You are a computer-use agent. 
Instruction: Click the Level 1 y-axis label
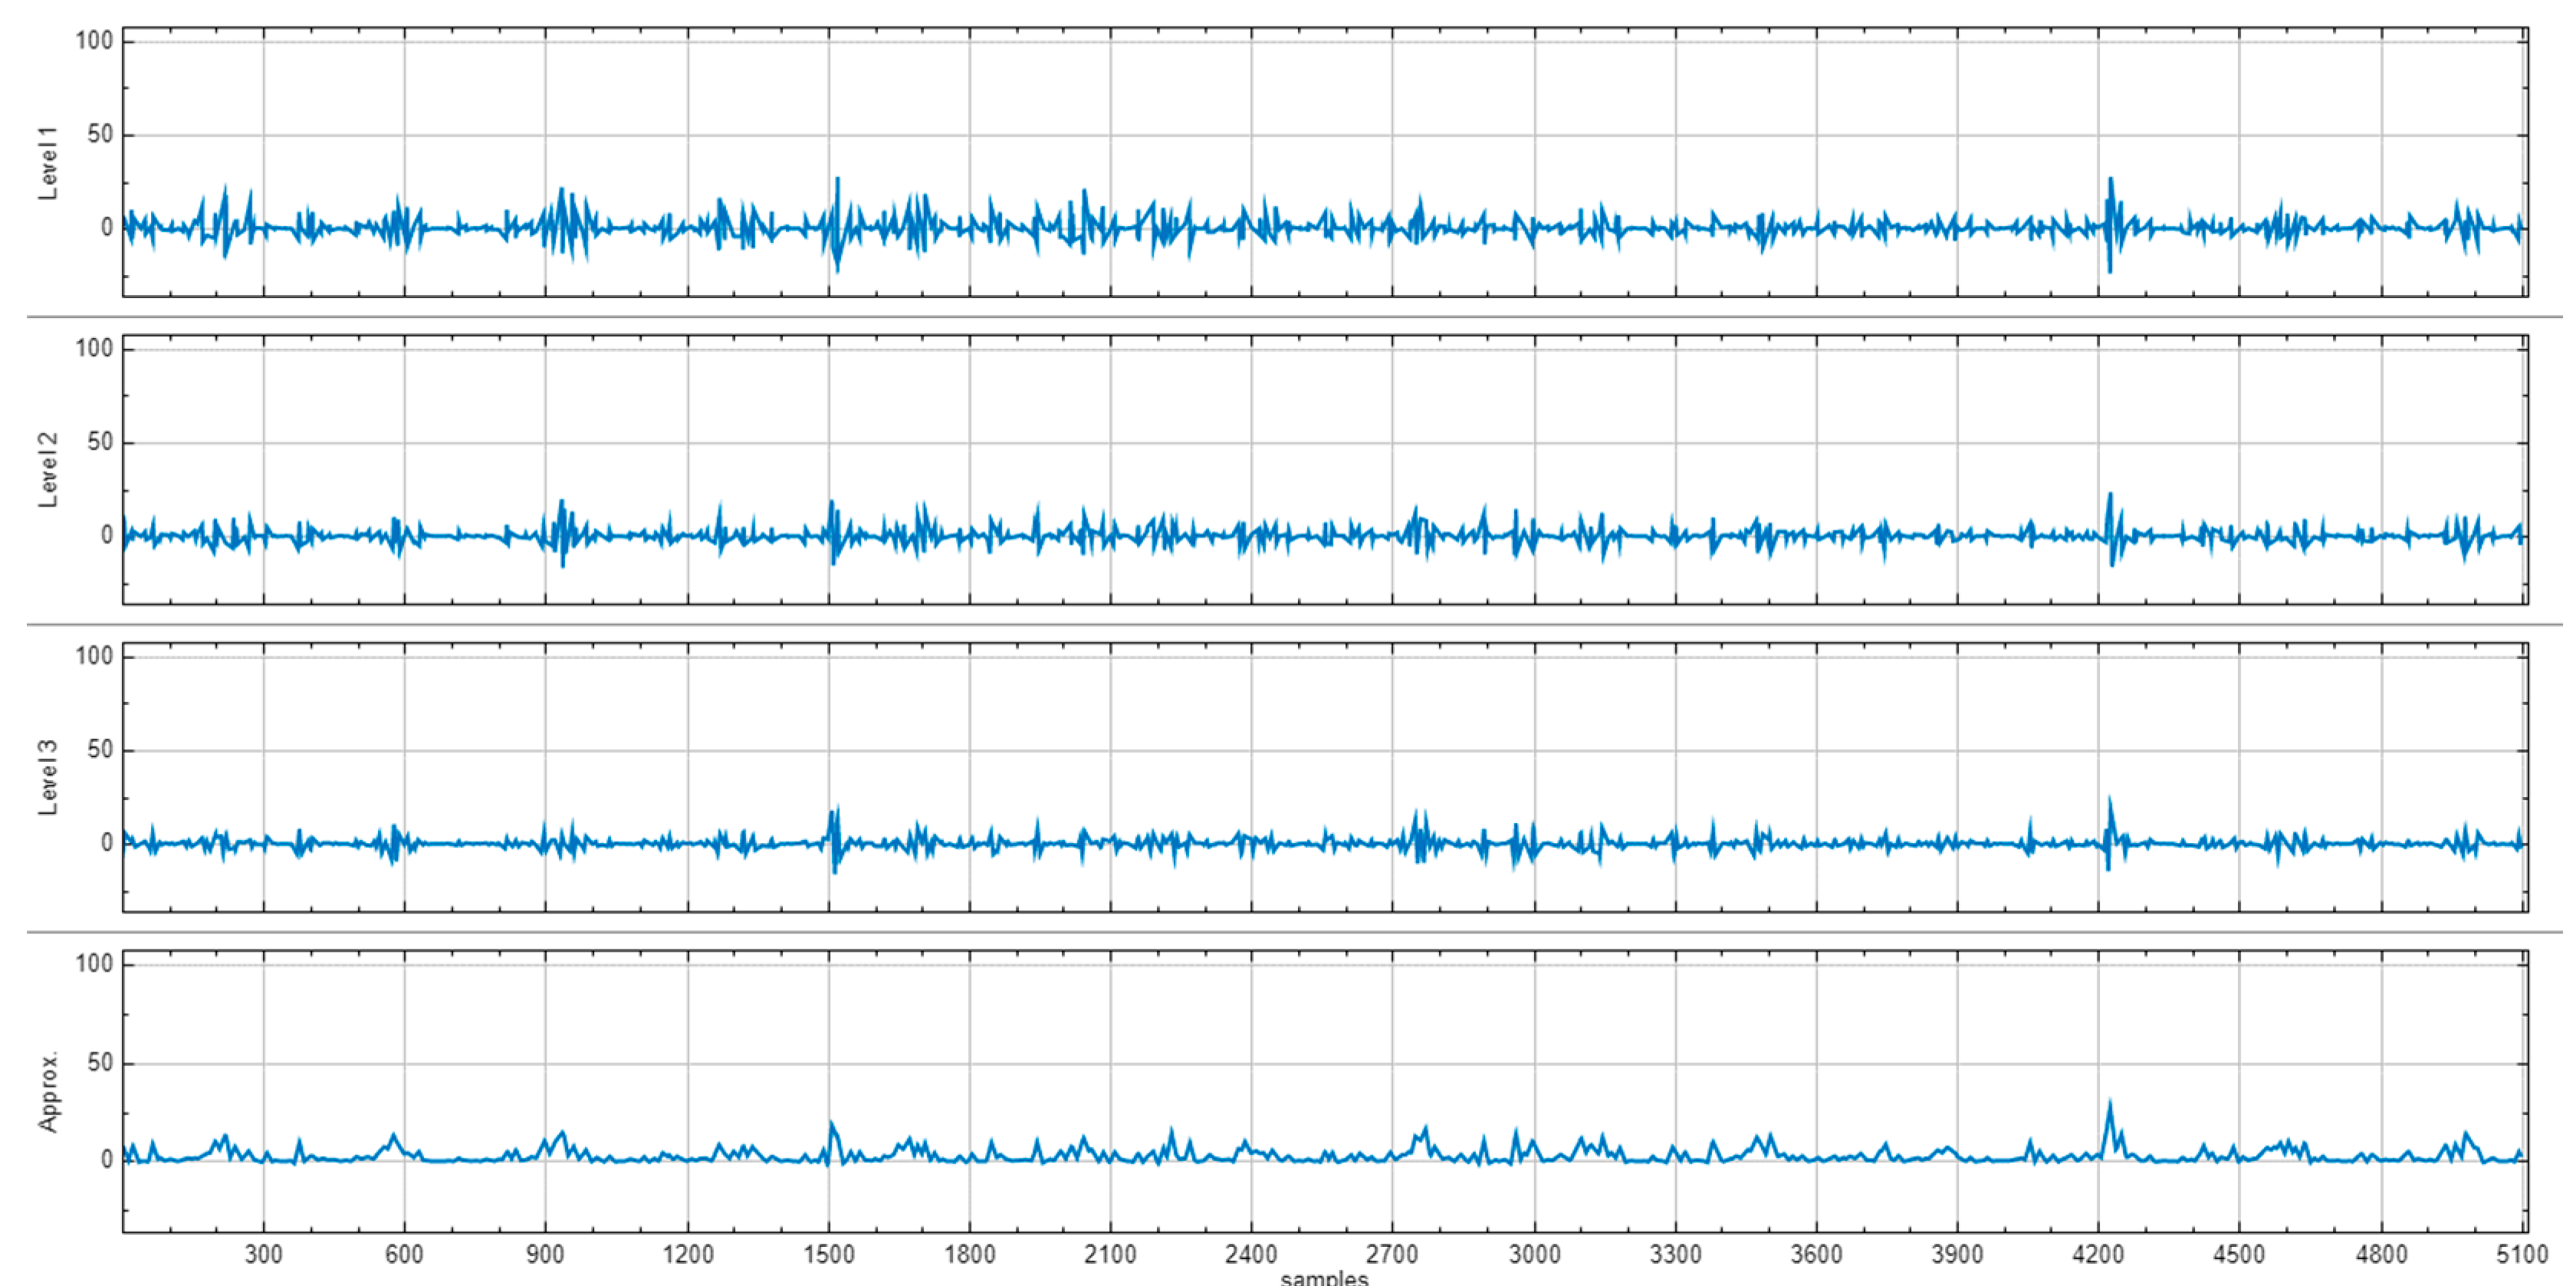pyautogui.click(x=47, y=164)
